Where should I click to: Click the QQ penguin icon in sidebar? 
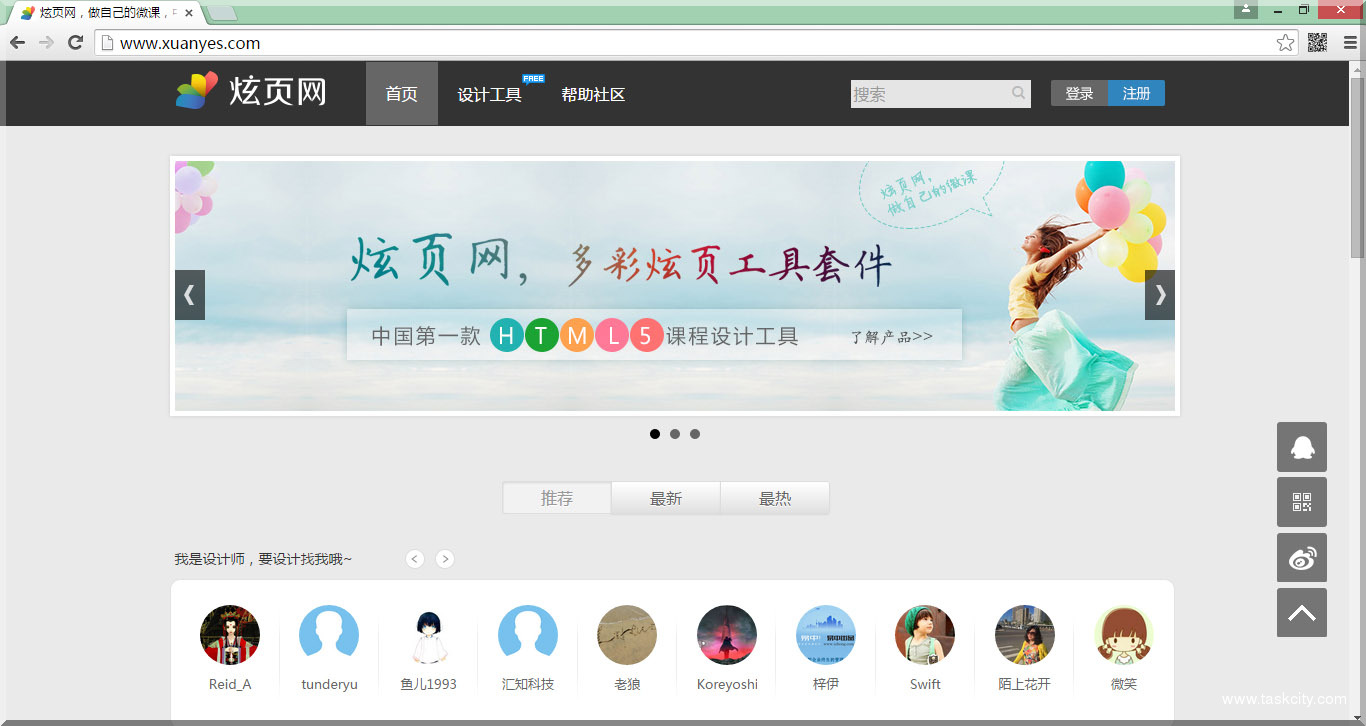pos(1301,447)
